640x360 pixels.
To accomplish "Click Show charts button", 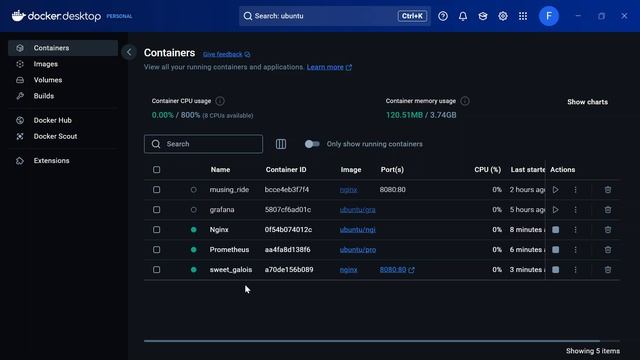I will tap(587, 102).
